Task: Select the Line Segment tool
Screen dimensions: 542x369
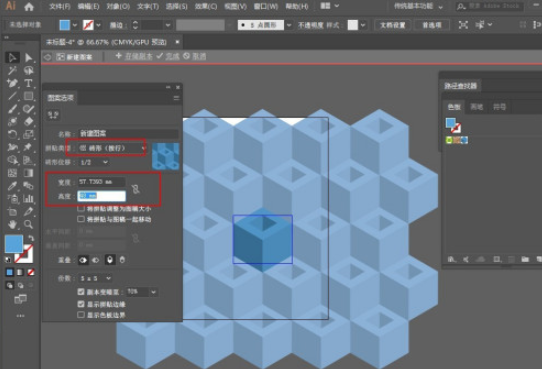Action: pyautogui.click(x=12, y=96)
